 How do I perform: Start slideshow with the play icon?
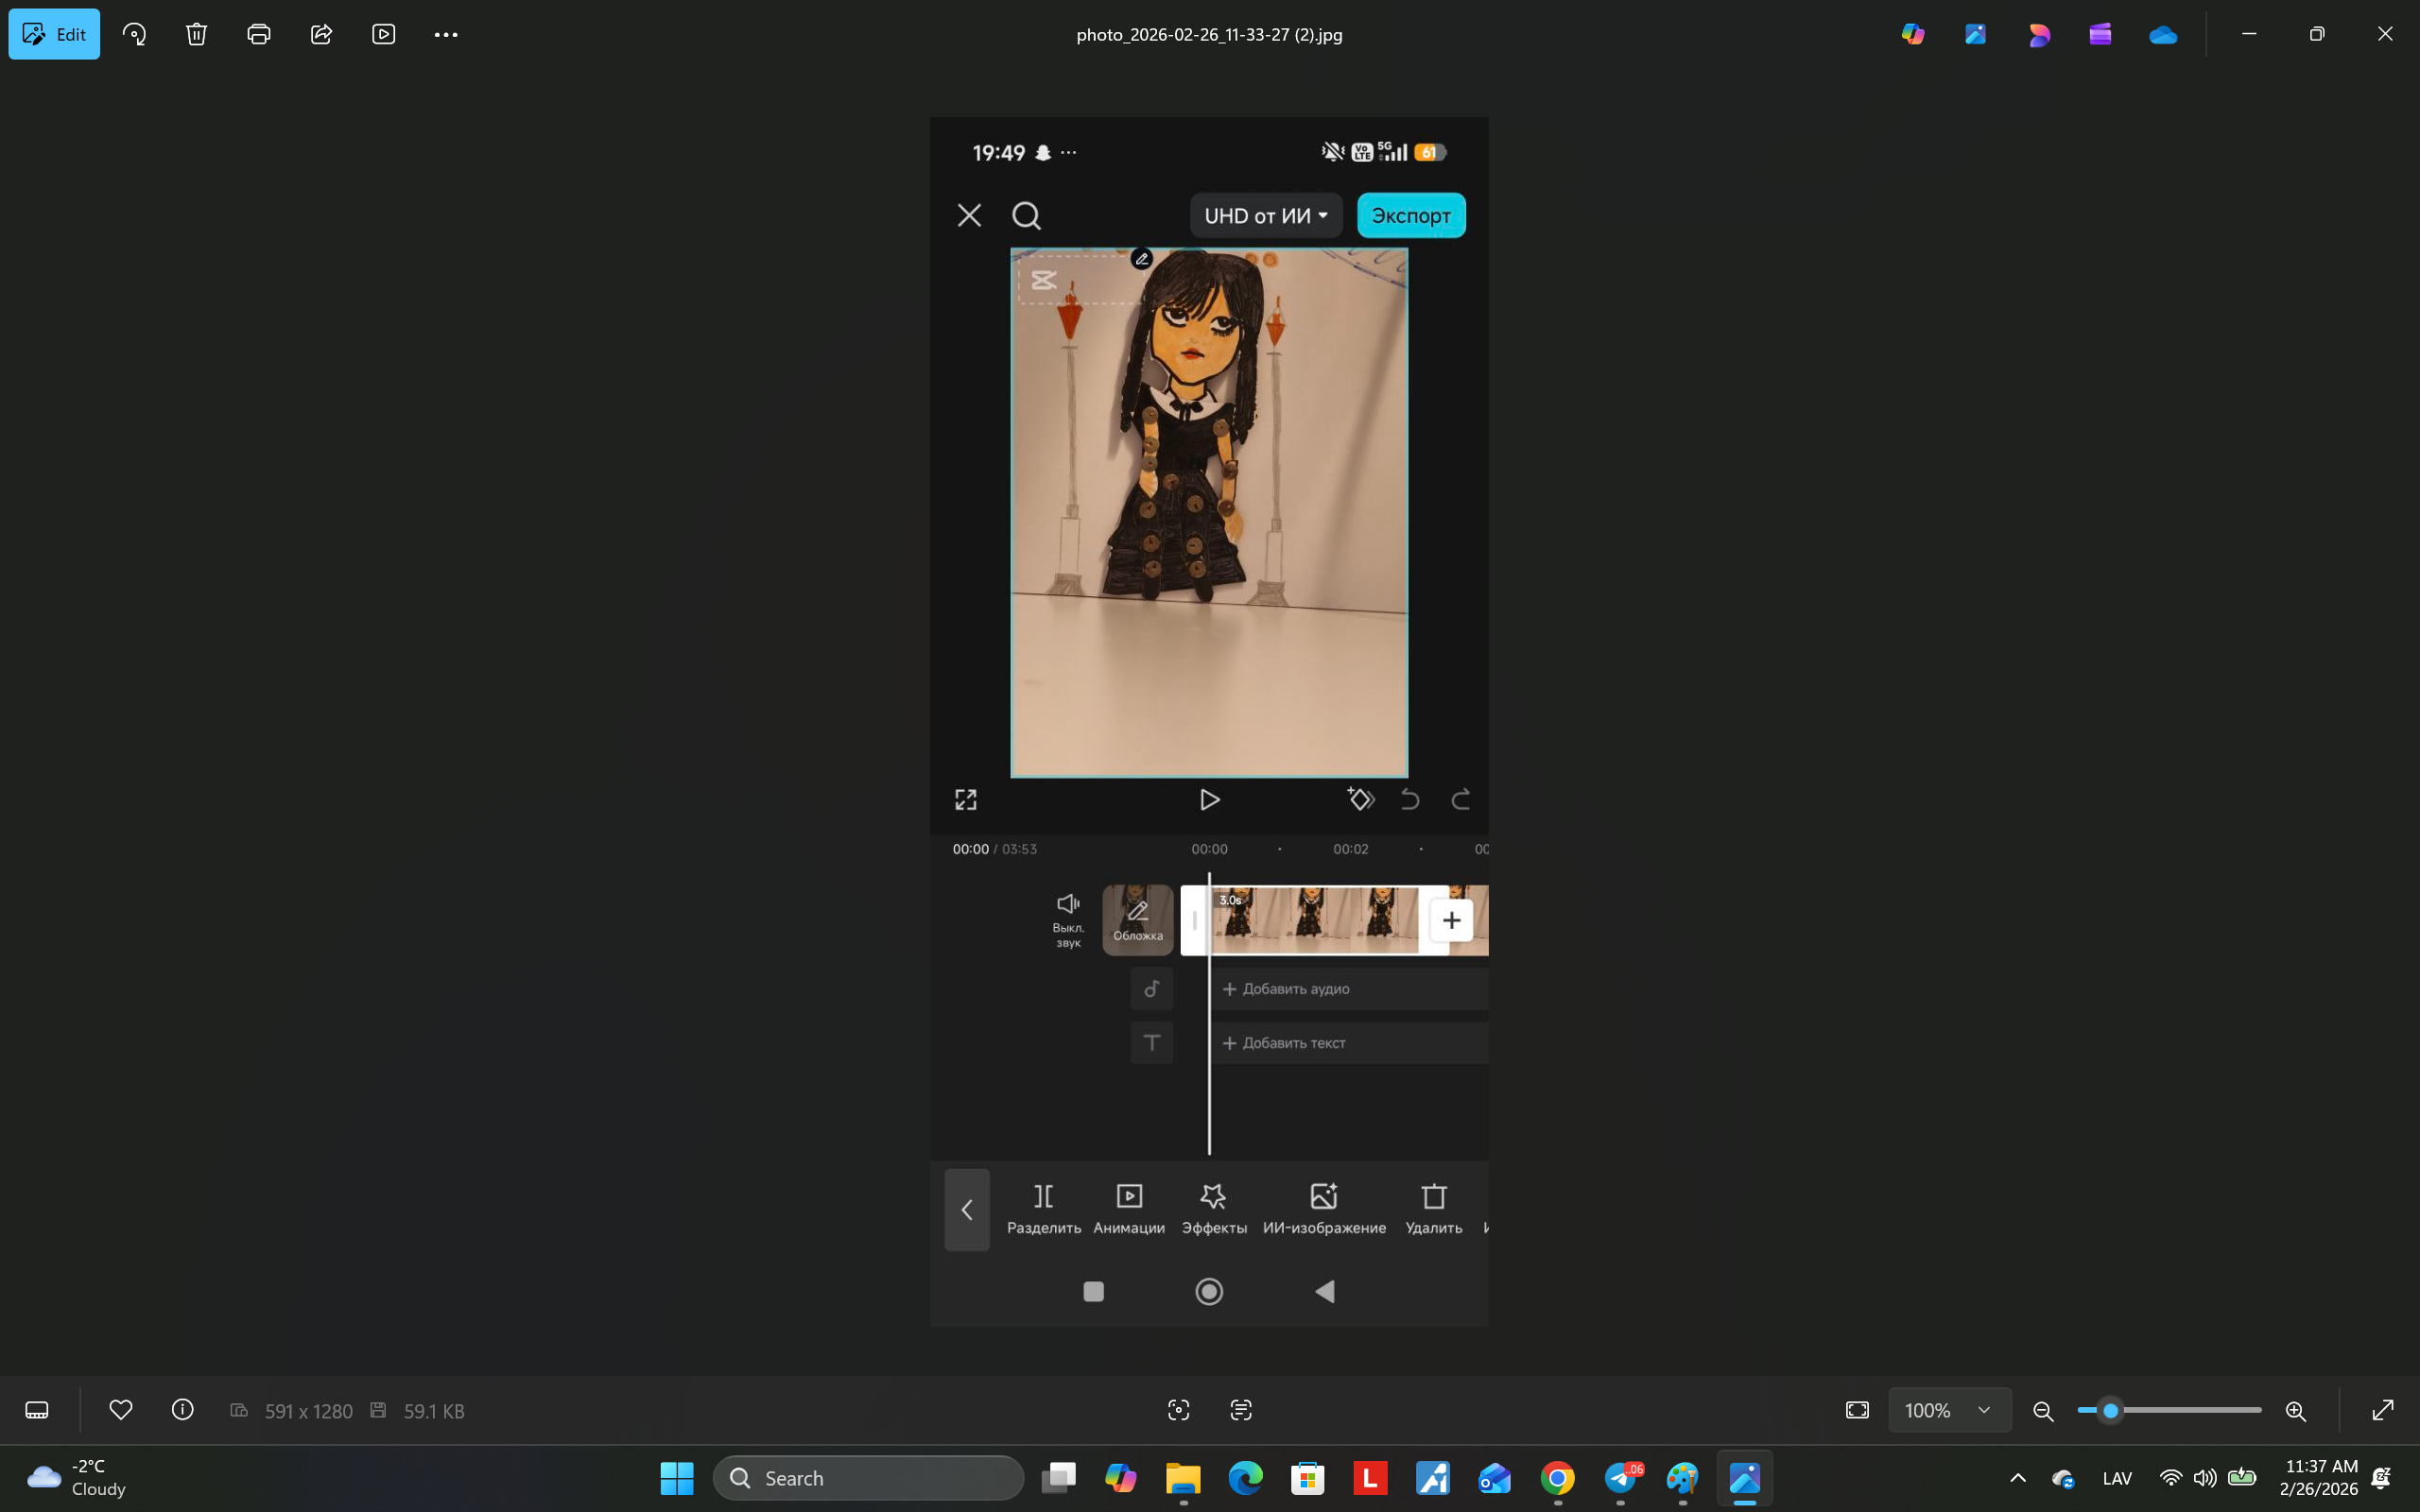coord(384,34)
